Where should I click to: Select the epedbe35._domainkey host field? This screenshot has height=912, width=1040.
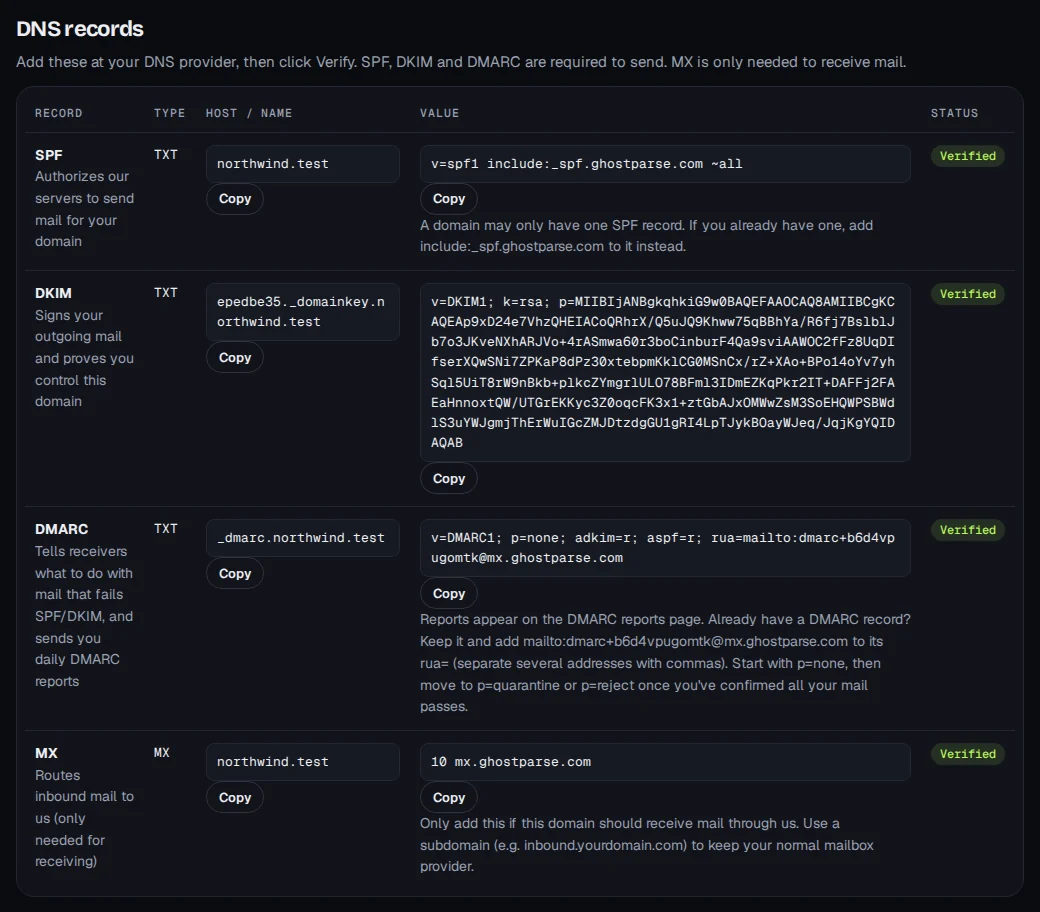(303, 312)
